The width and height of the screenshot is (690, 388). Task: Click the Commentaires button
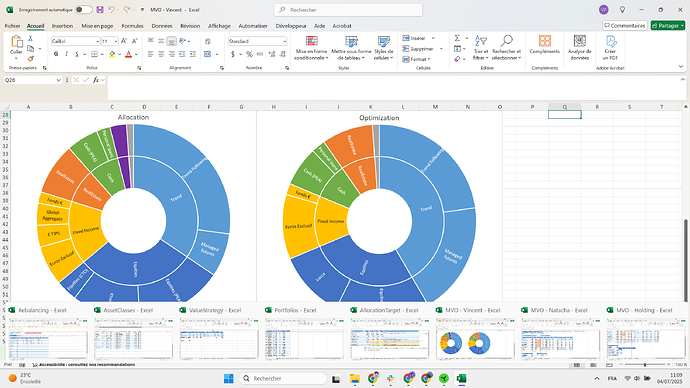click(625, 26)
